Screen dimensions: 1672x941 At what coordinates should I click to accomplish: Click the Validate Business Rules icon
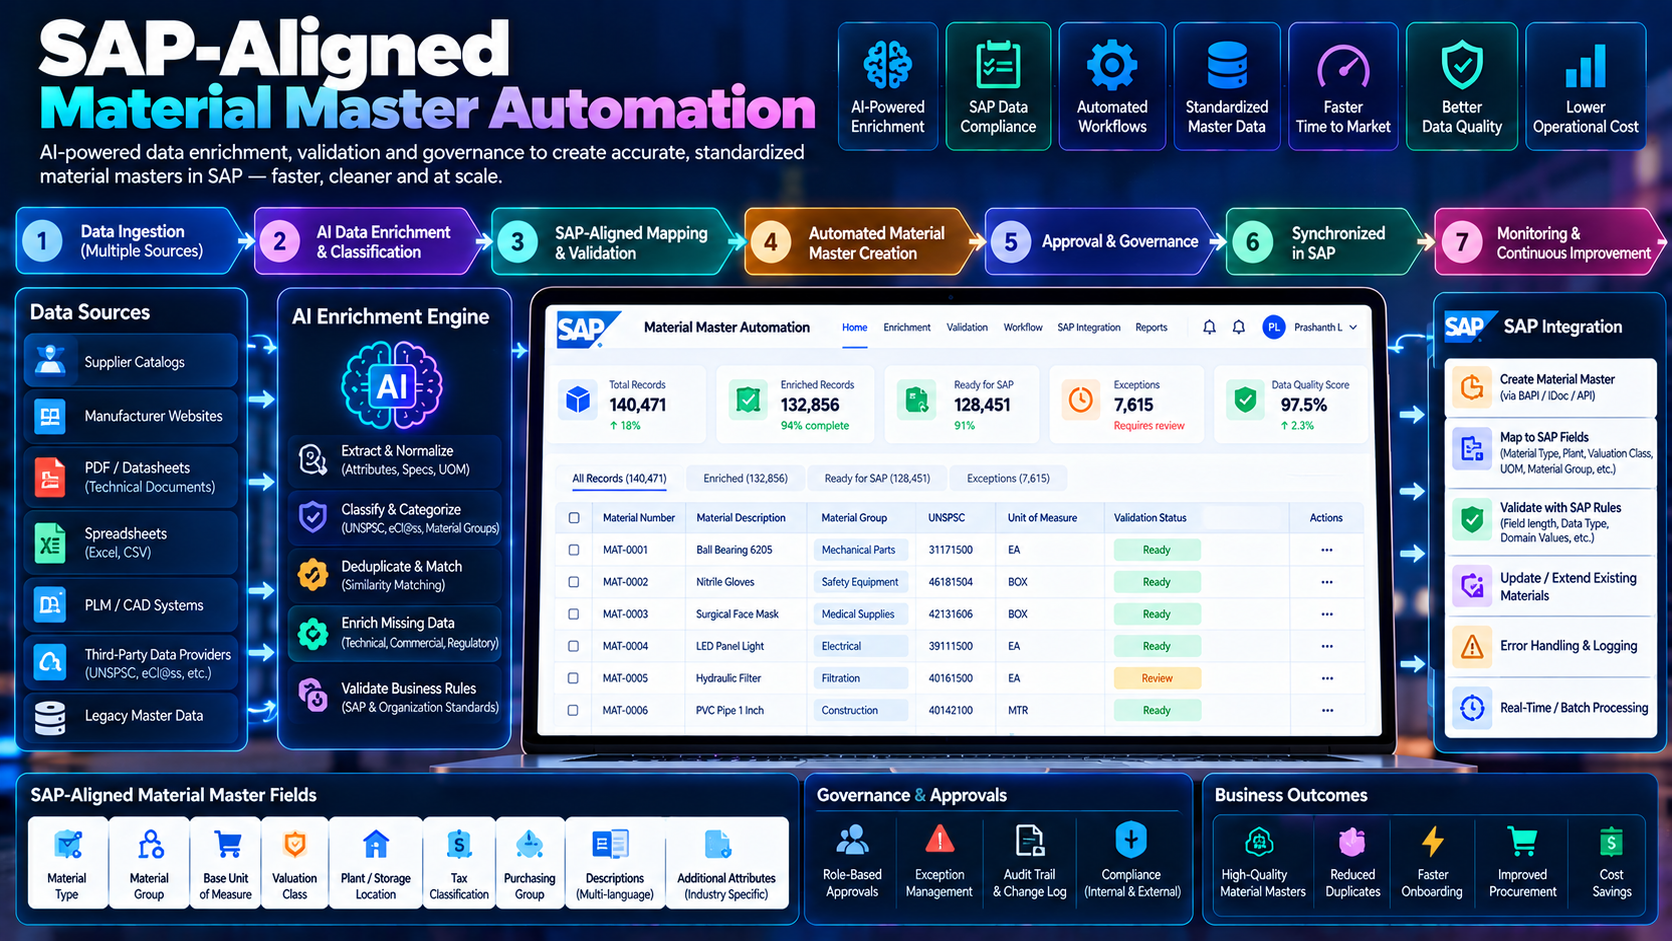coord(313,696)
